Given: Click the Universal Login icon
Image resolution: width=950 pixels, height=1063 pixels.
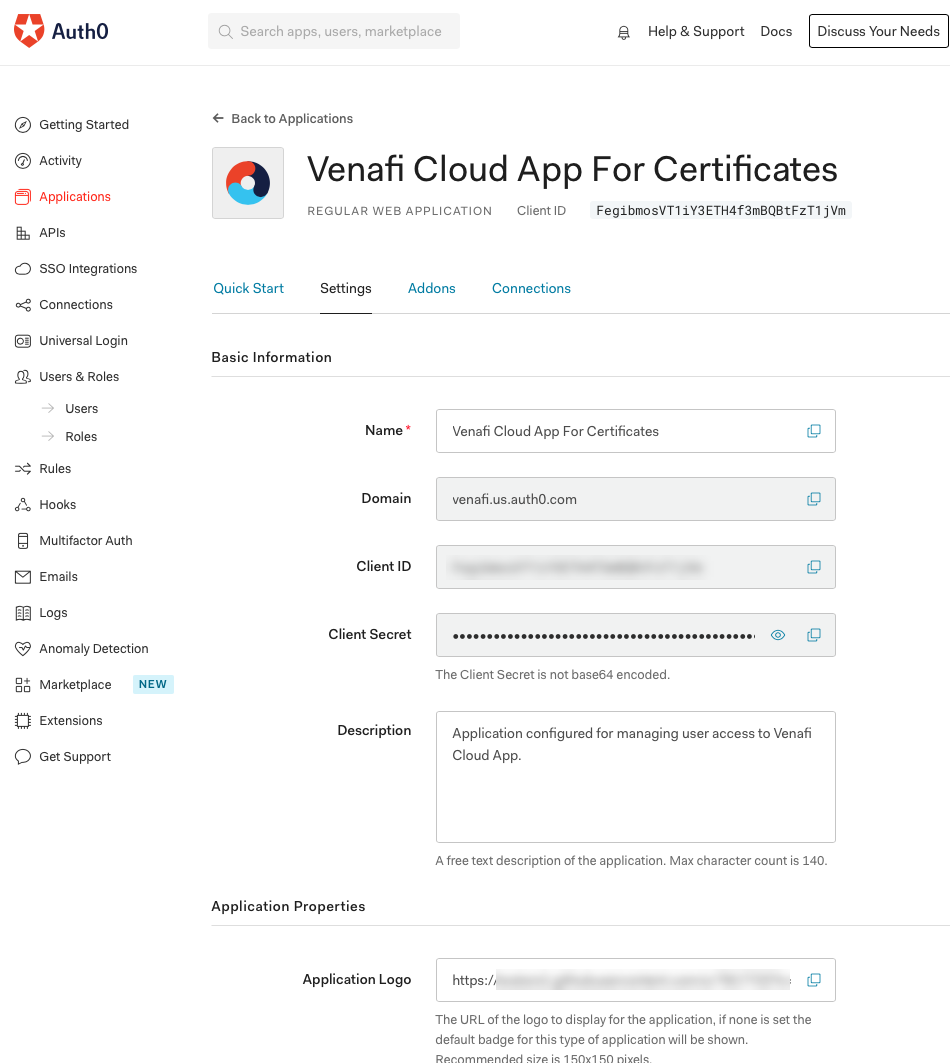Looking at the screenshot, I should [23, 340].
